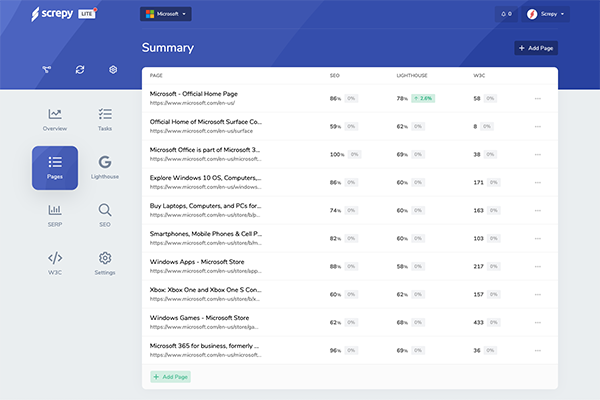Open options menu for Microsoft Official Home Page
This screenshot has width=600, height=400.
pos(538,99)
